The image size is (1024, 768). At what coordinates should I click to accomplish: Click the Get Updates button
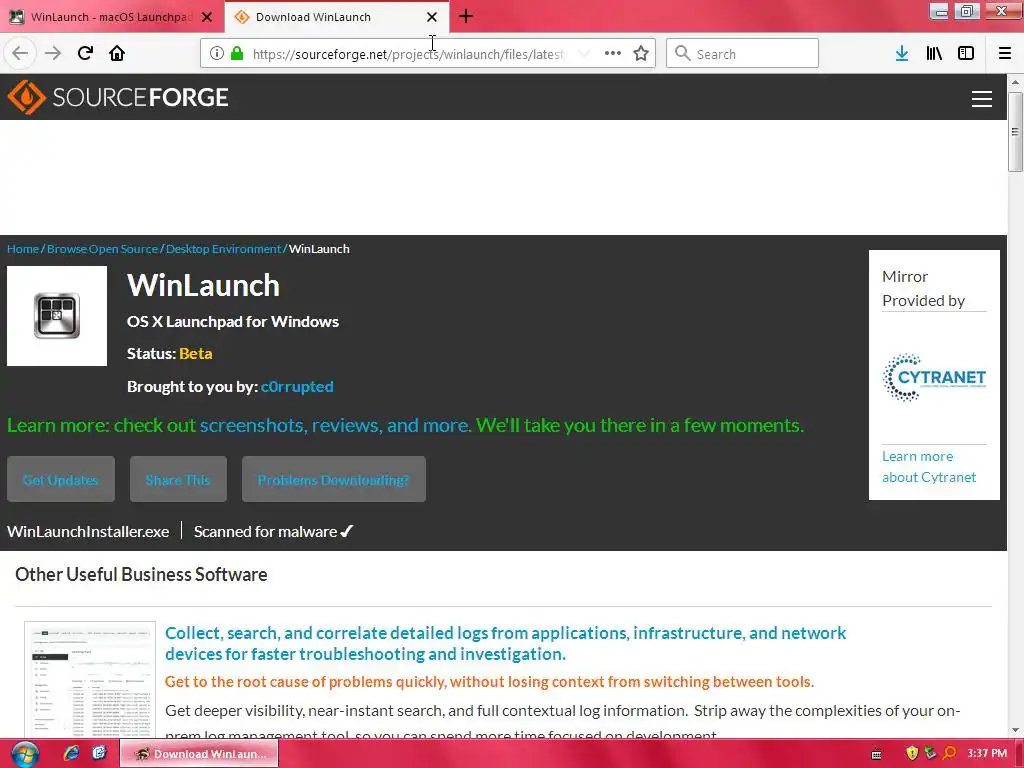(x=61, y=479)
